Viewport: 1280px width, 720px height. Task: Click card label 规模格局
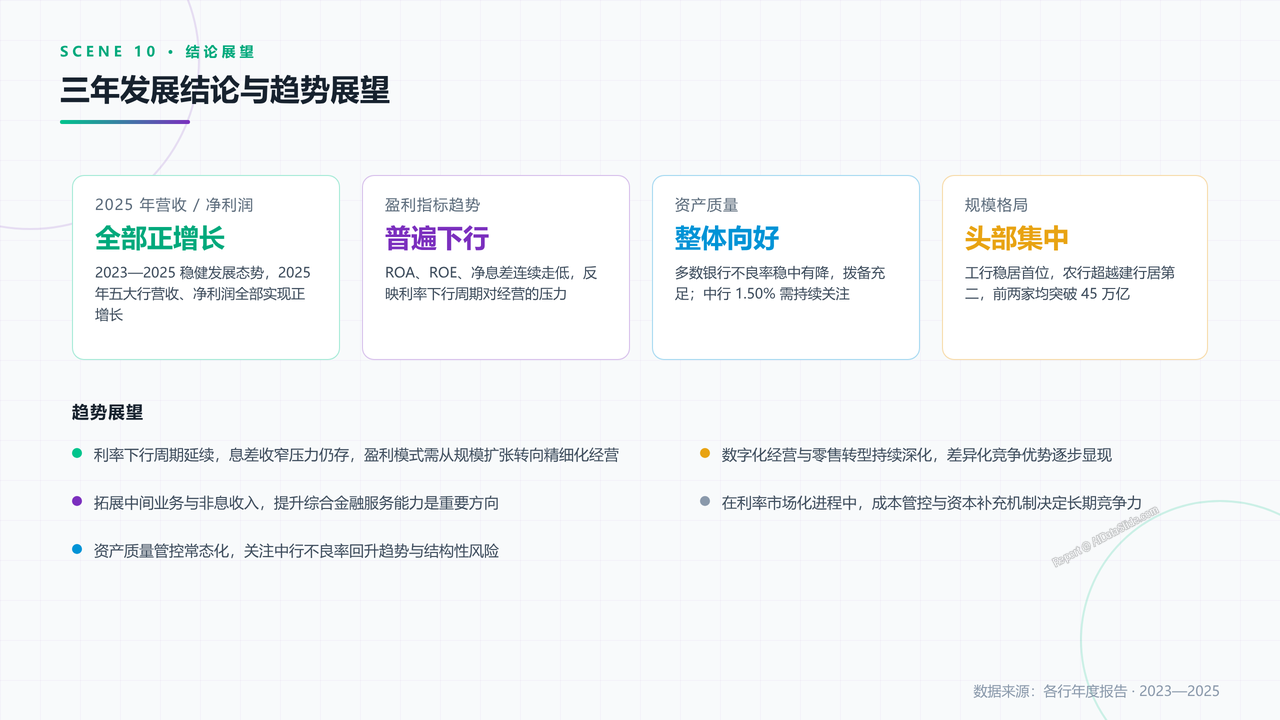pos(996,205)
